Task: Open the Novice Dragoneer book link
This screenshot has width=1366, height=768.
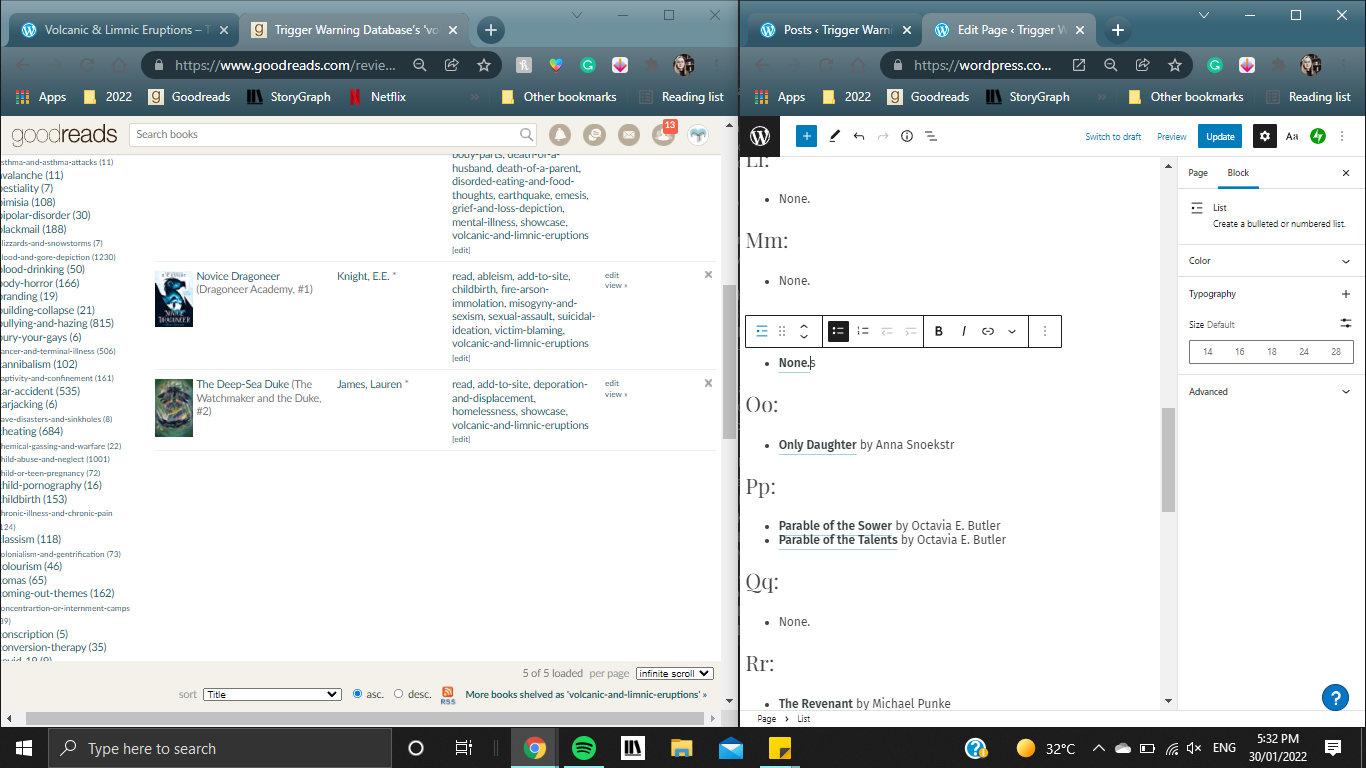Action: 238,276
